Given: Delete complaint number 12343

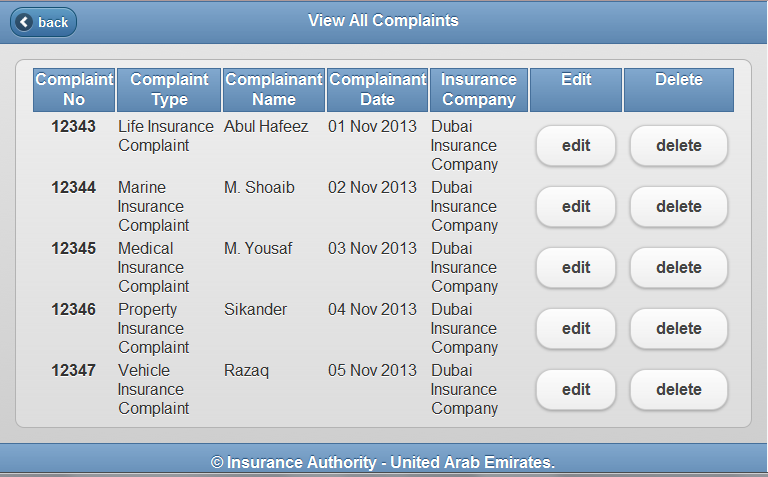Looking at the screenshot, I should [x=679, y=146].
